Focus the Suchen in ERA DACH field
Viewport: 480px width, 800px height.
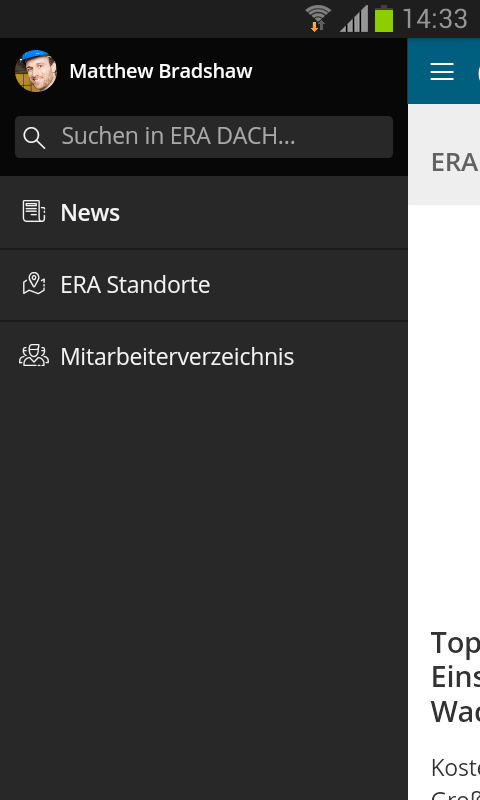click(x=204, y=137)
